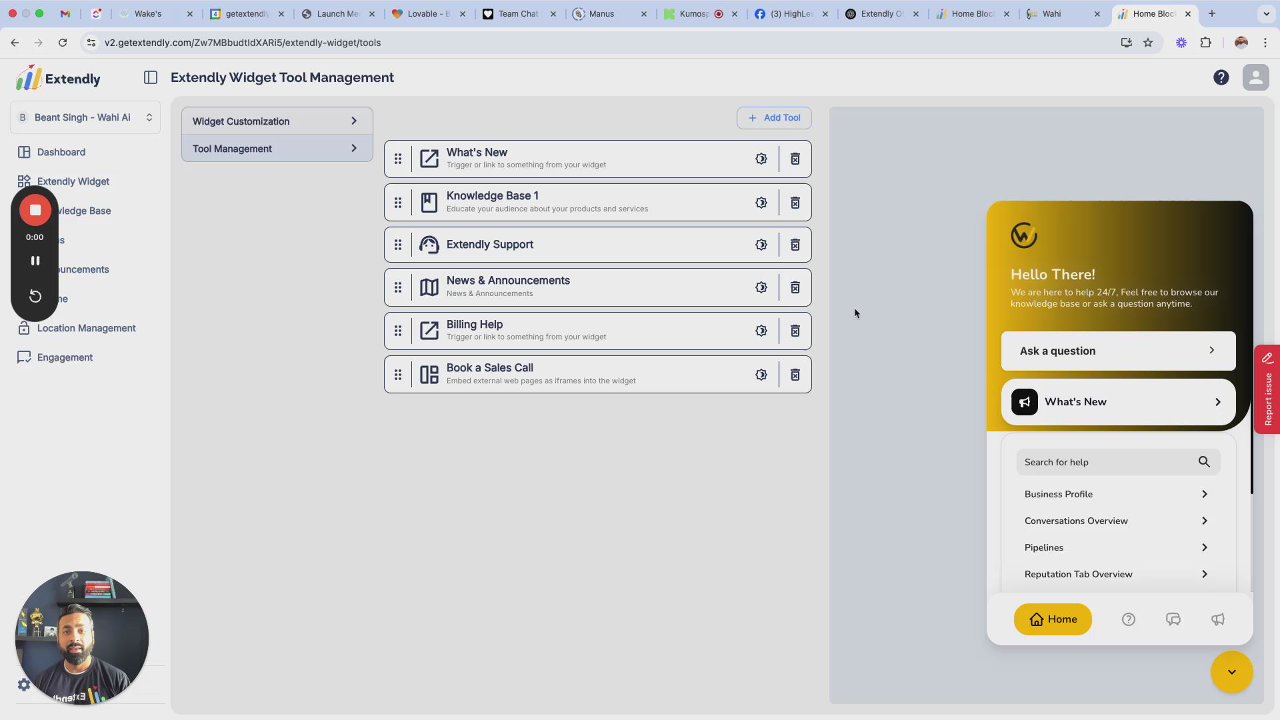Open the help question mark icon

coord(1221,77)
